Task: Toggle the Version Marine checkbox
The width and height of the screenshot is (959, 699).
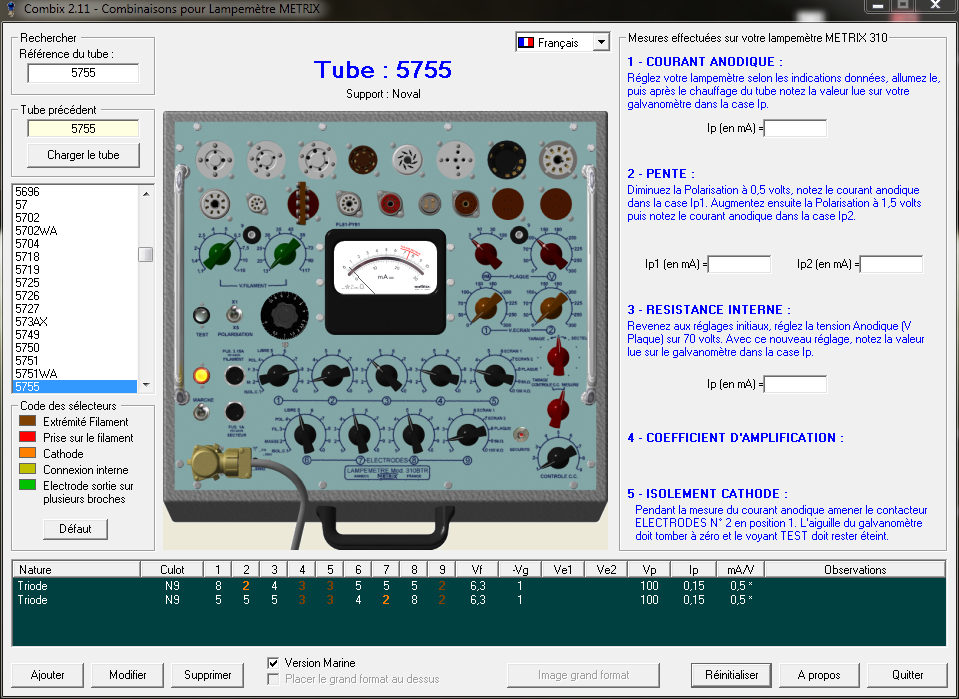Action: tap(273, 663)
